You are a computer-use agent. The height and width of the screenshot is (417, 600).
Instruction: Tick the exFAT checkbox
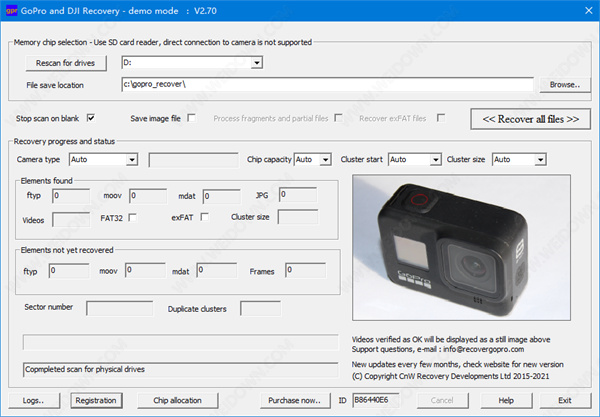[x=204, y=217]
